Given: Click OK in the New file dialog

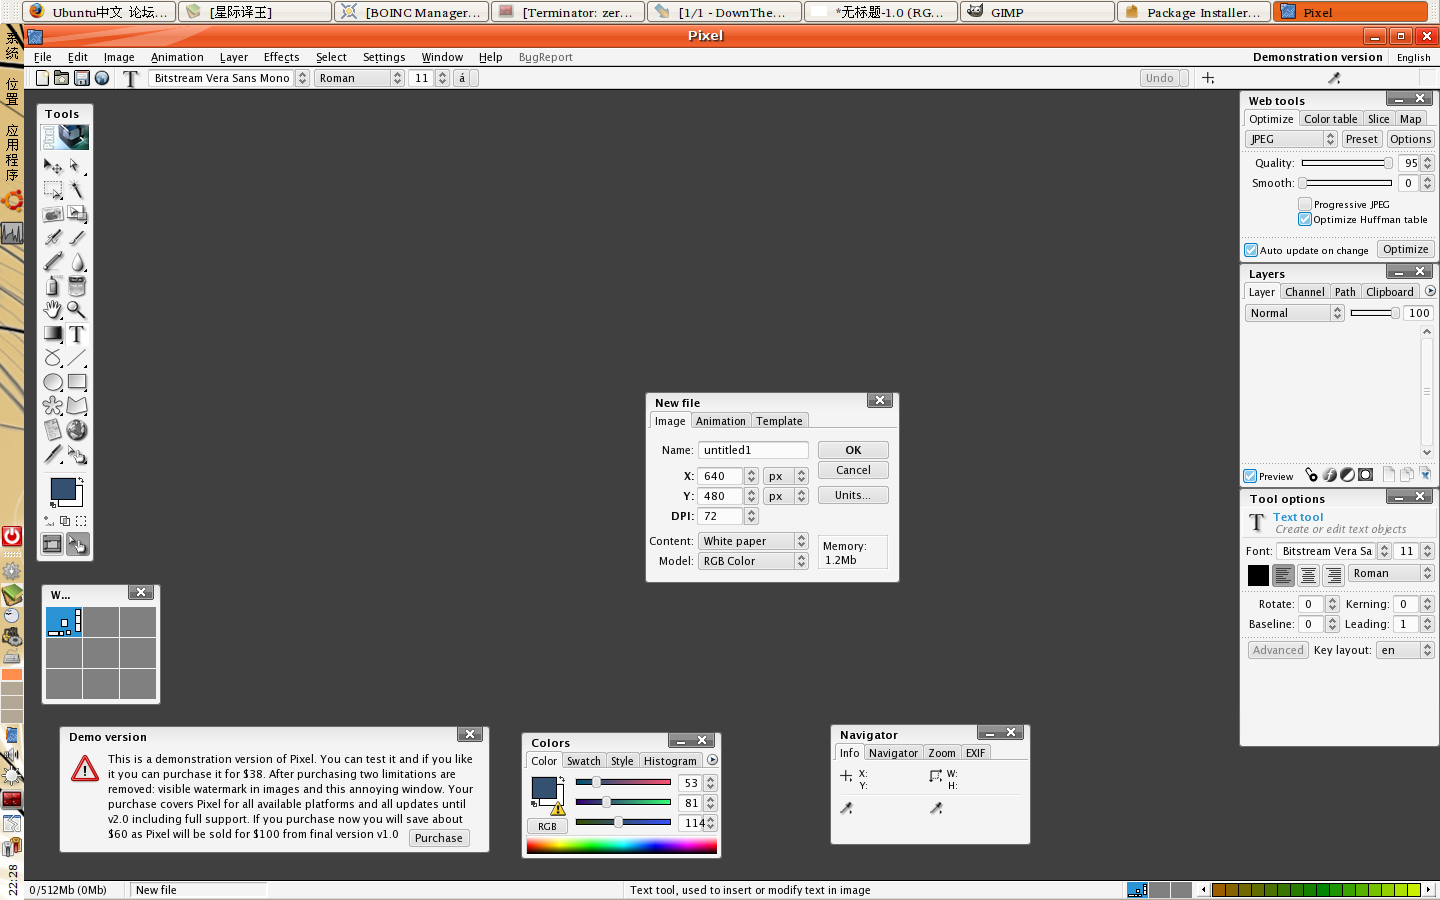Looking at the screenshot, I should coord(853,450).
